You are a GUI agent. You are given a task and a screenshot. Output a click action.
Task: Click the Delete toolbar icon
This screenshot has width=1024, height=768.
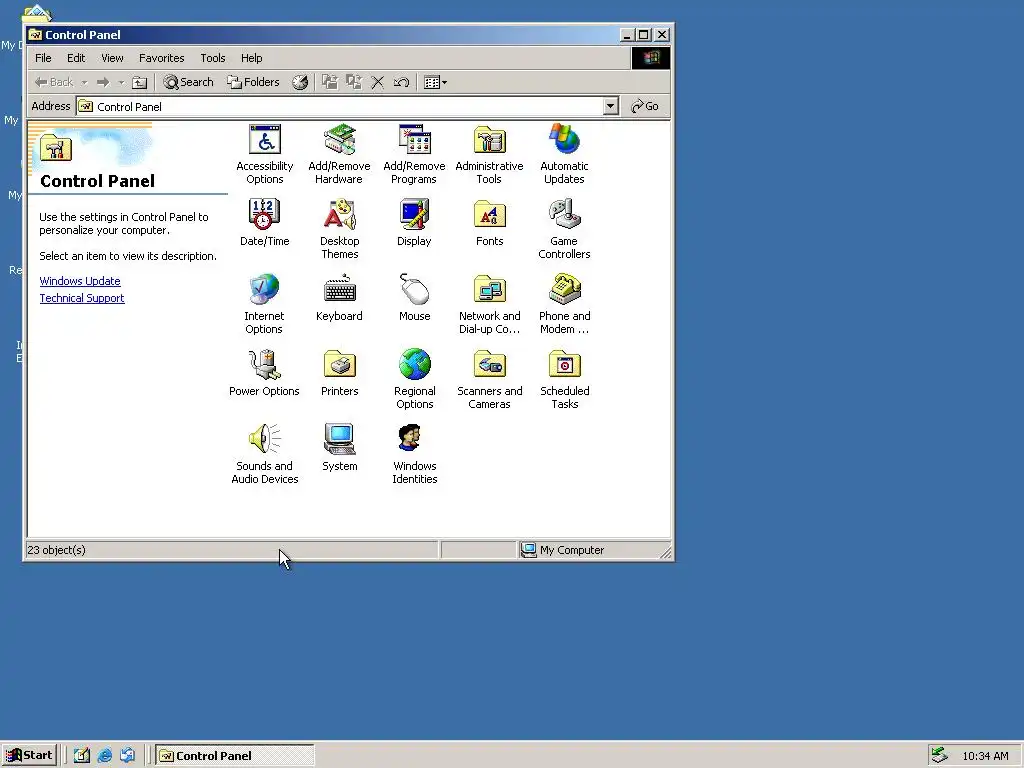(x=377, y=82)
